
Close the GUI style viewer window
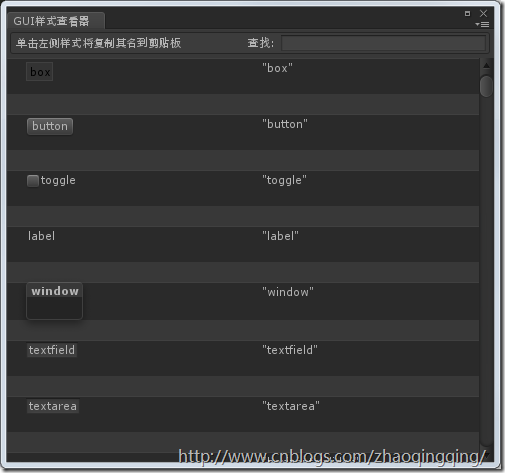pos(483,13)
